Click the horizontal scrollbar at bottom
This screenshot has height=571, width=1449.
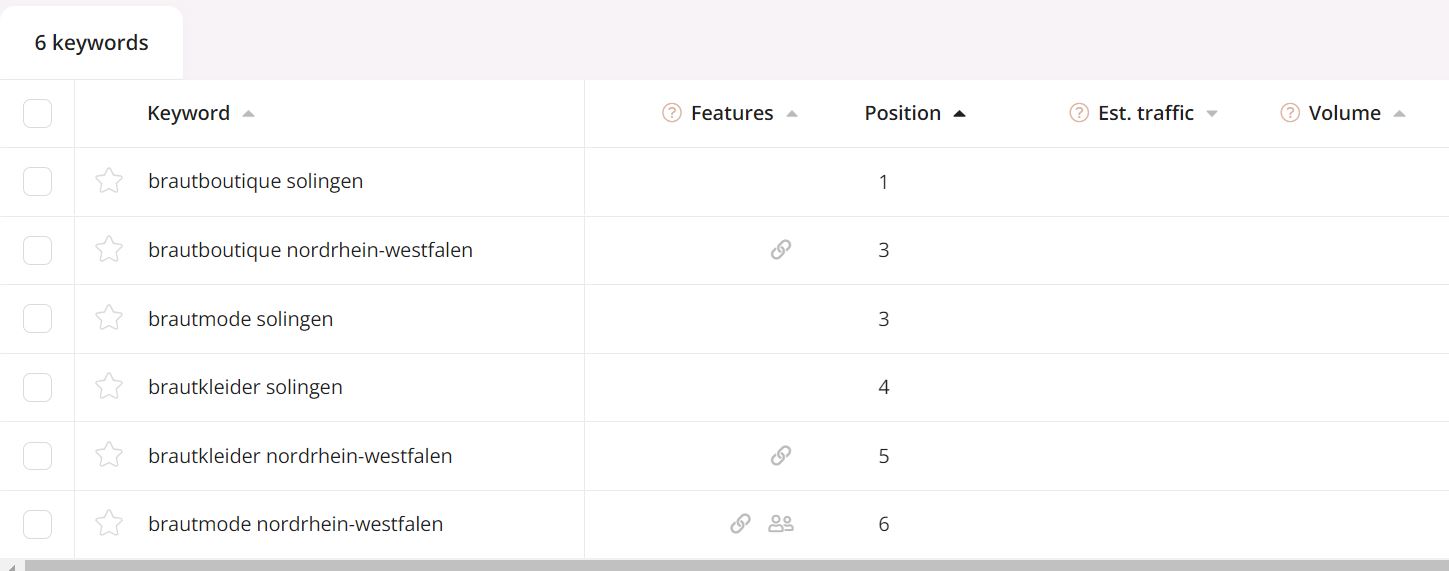pos(736,566)
